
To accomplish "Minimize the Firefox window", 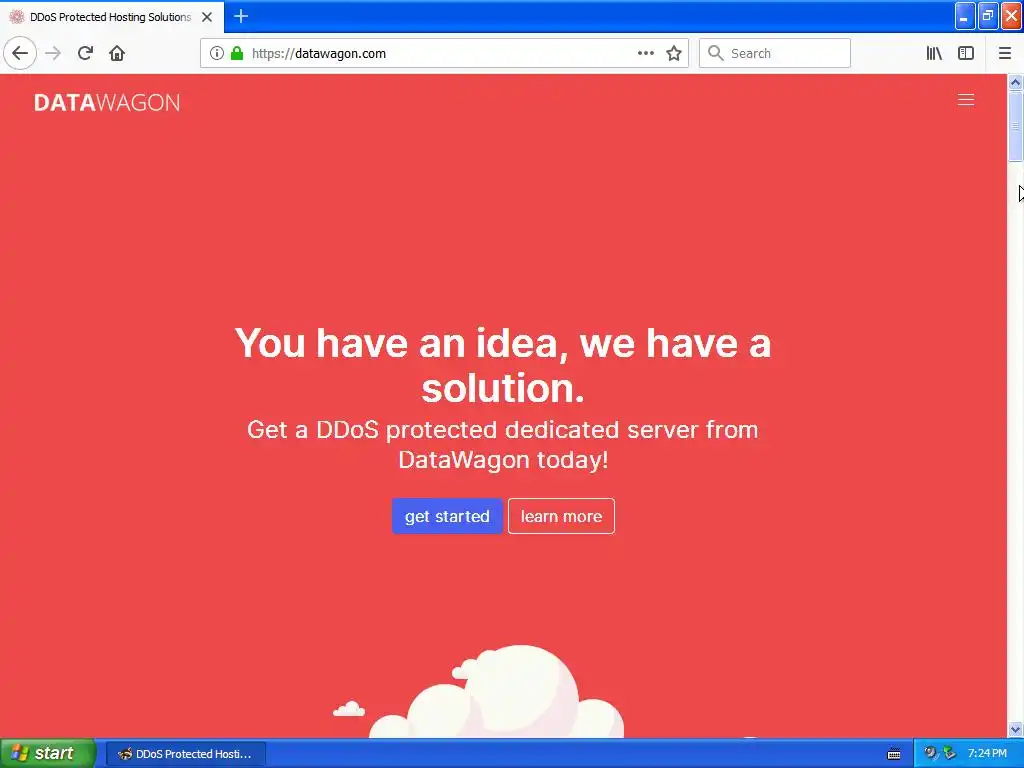I will click(x=965, y=16).
